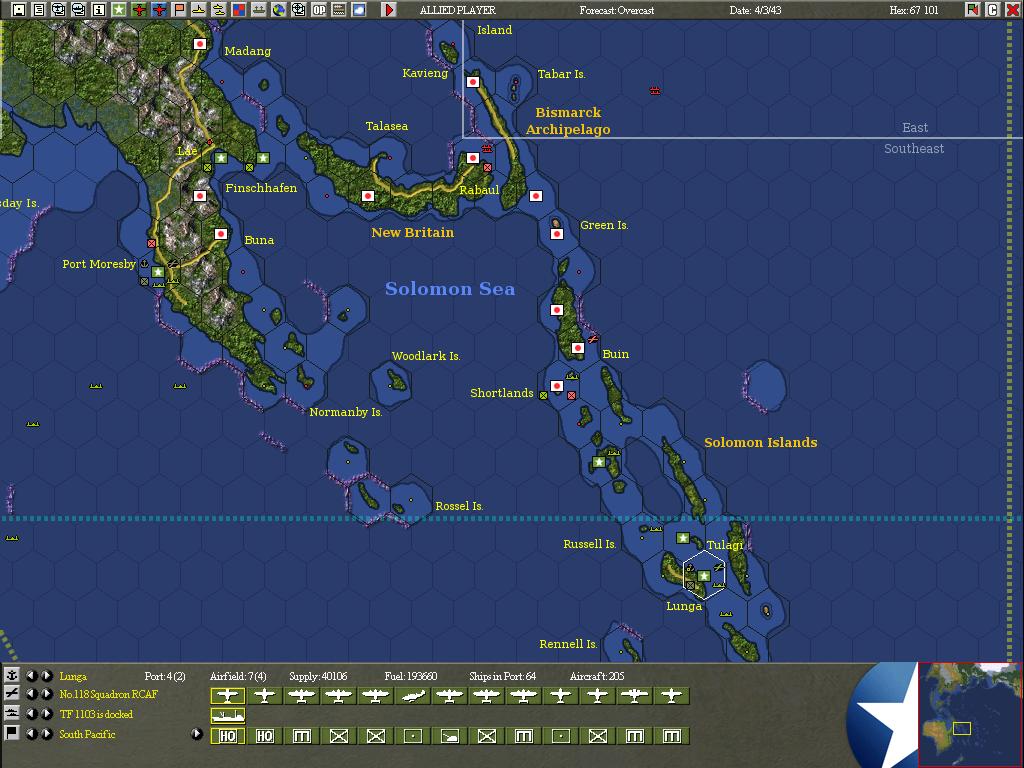
Task: Open the white star on green toolbar icon
Action: click(119, 10)
